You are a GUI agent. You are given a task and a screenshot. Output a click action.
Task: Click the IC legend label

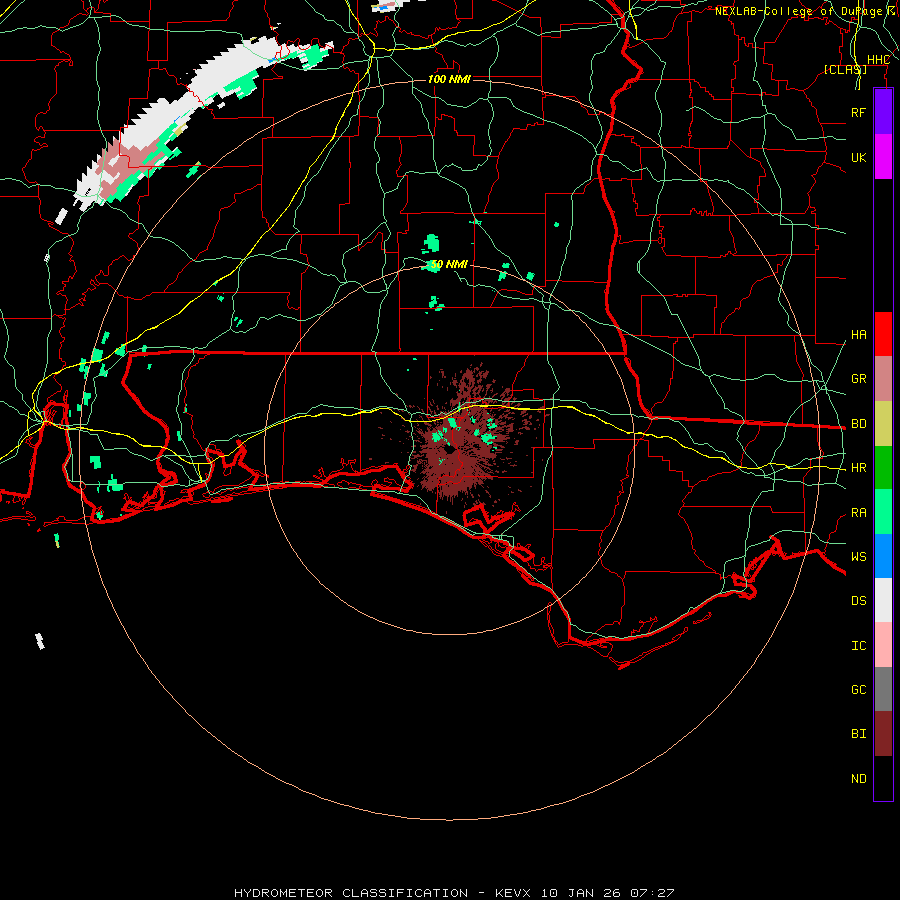pos(859,646)
